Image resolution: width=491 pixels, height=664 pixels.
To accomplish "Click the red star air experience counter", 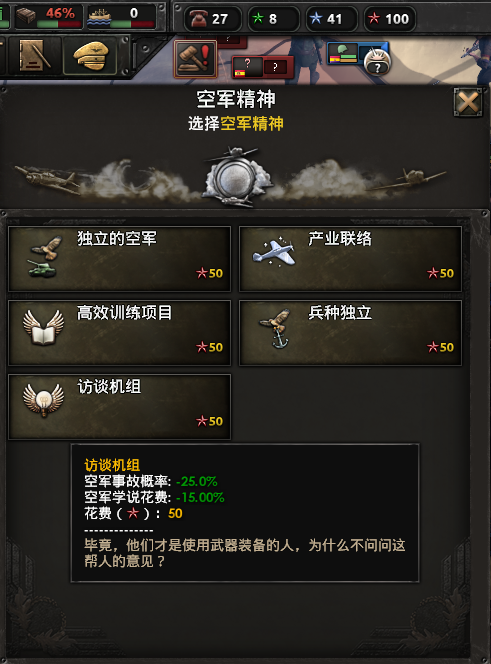I will 389,19.
